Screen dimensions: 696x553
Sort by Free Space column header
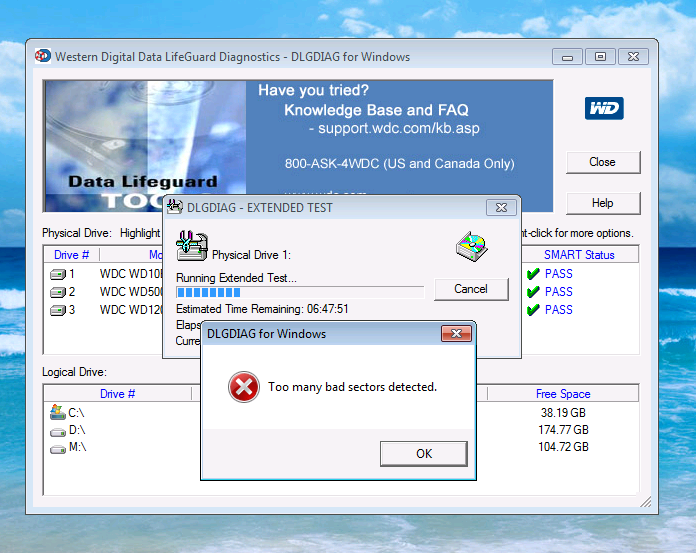pos(562,394)
